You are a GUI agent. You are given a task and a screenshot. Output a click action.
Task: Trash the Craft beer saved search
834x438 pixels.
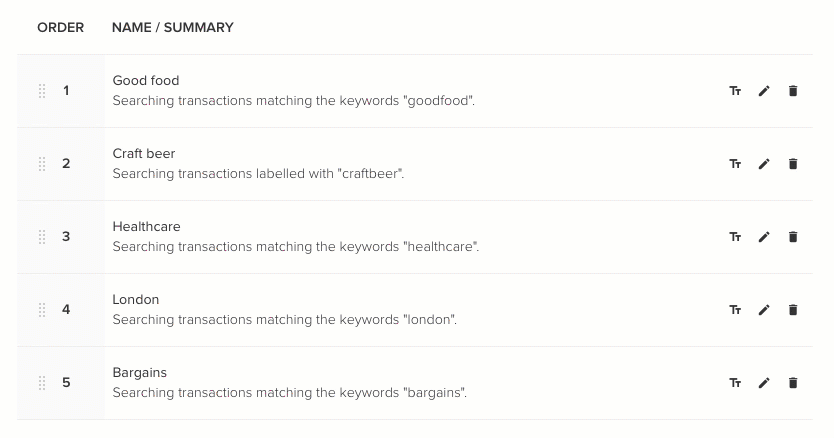point(793,164)
